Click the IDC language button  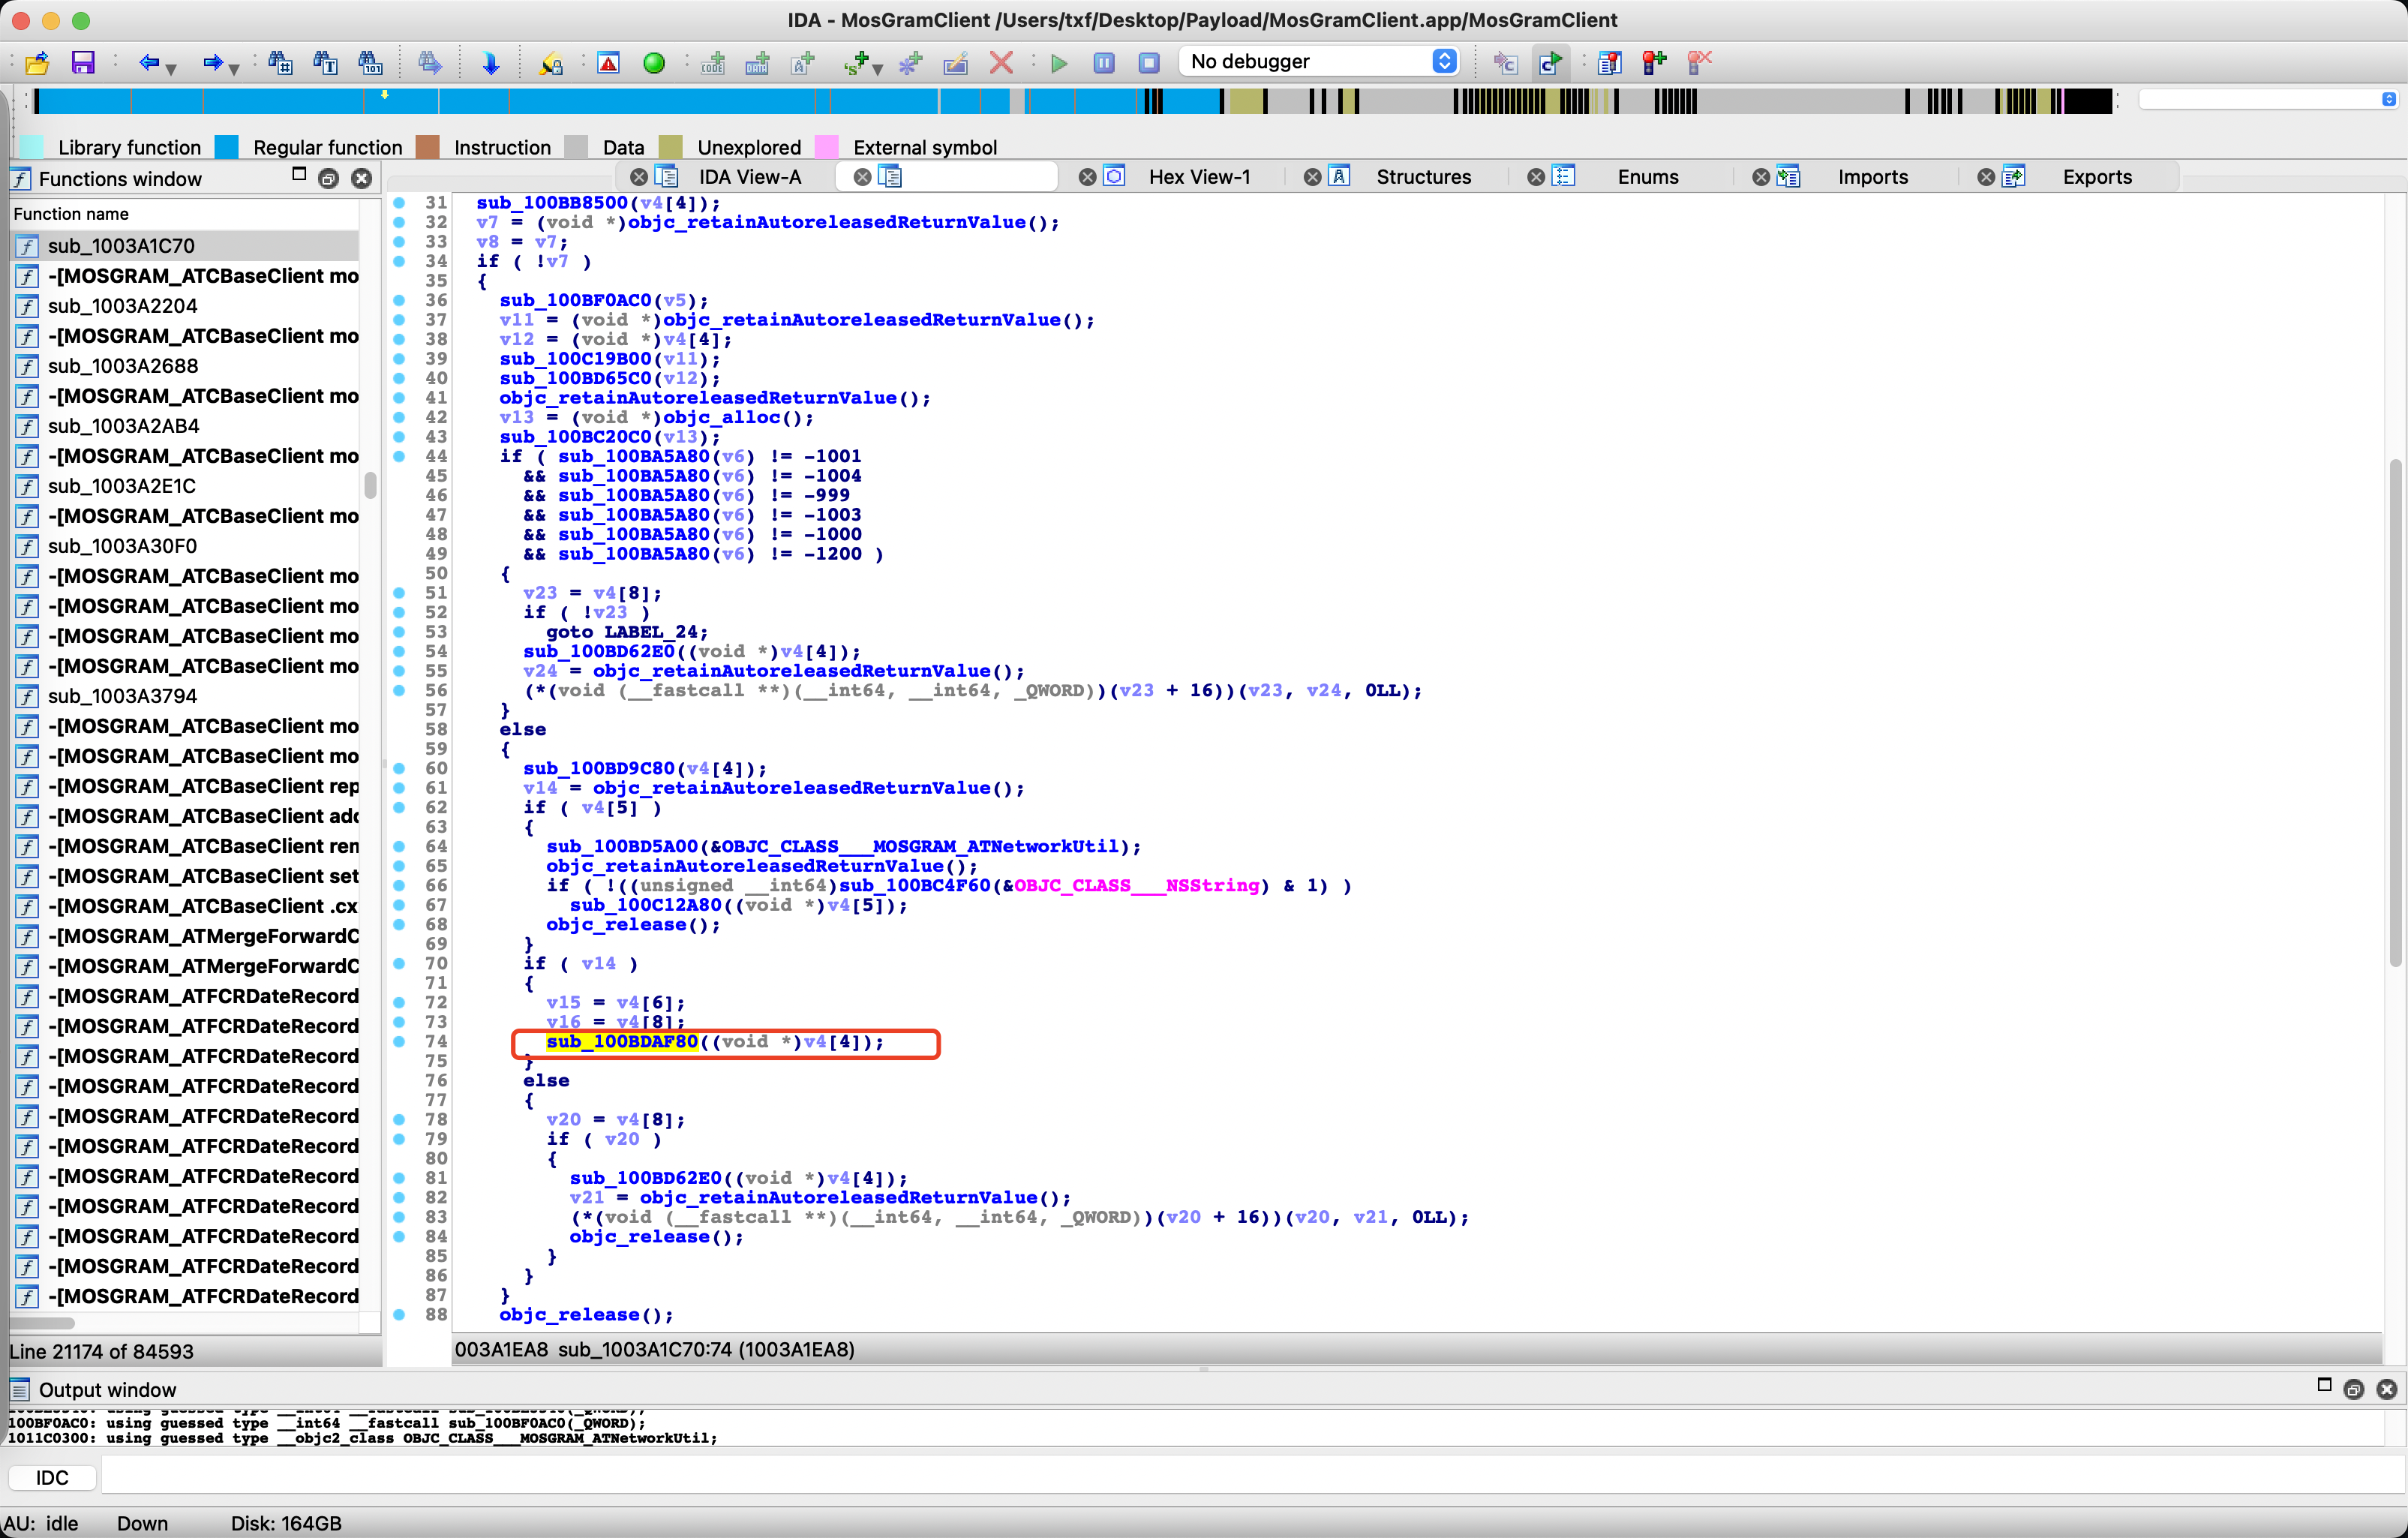[52, 1477]
